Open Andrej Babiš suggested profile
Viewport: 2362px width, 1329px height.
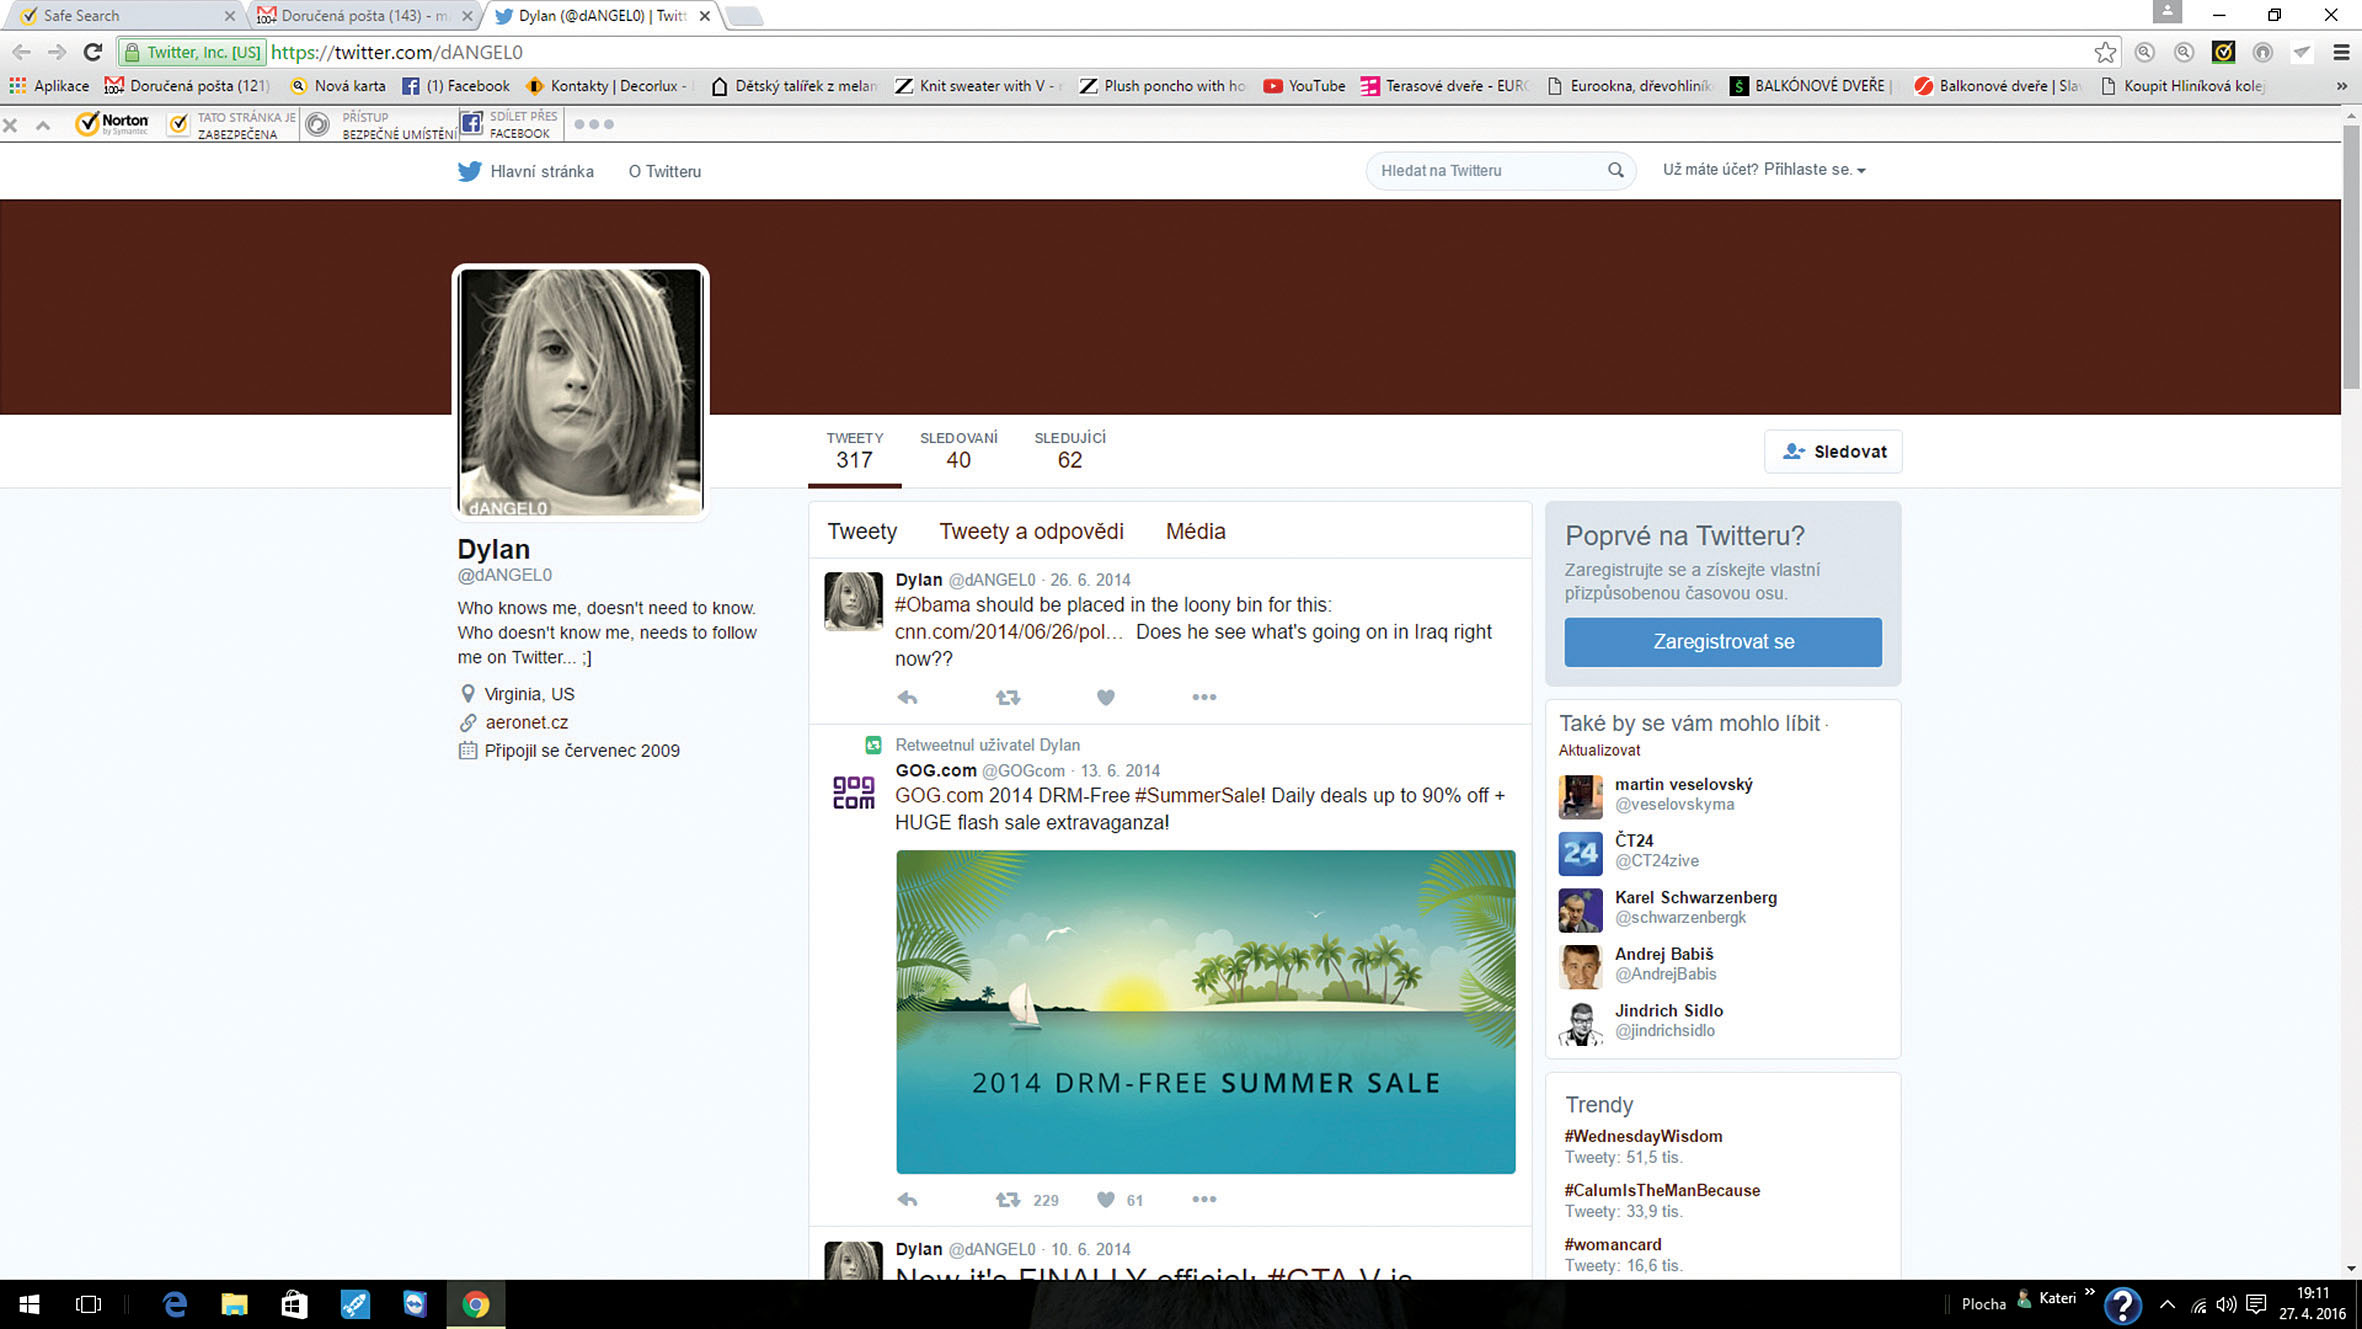[1664, 954]
